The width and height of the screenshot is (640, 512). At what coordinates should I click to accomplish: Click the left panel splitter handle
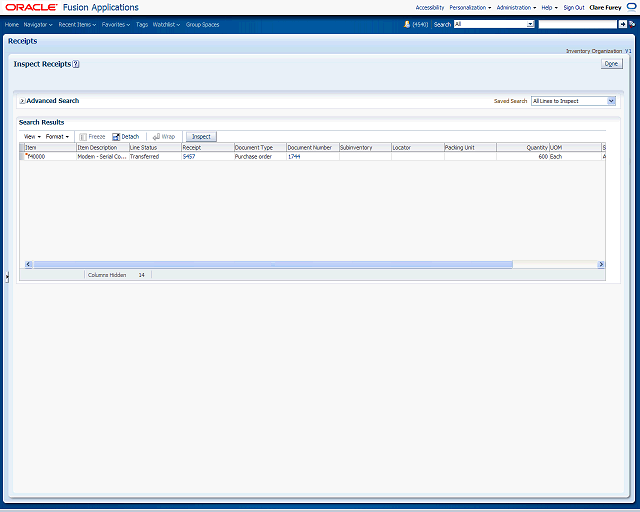6,276
